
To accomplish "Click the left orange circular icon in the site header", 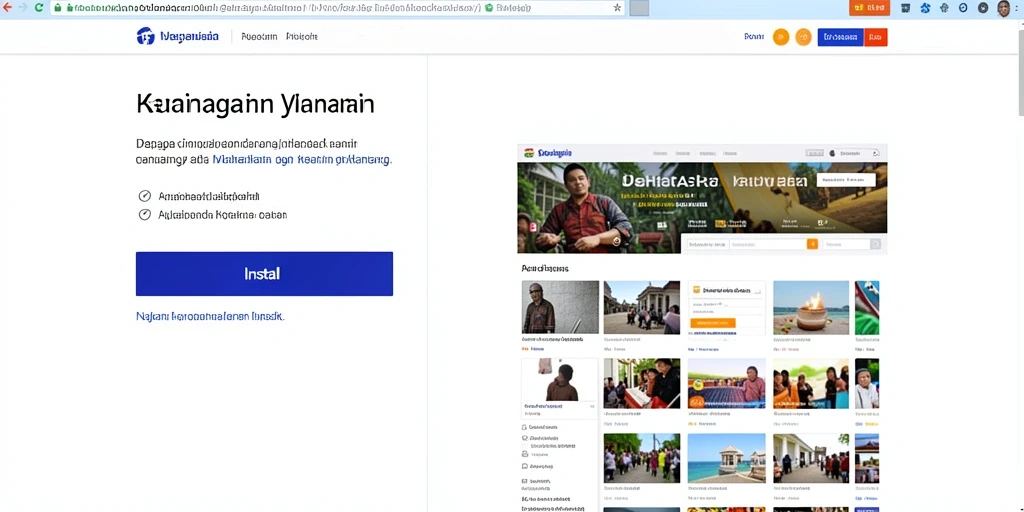I will [x=781, y=37].
